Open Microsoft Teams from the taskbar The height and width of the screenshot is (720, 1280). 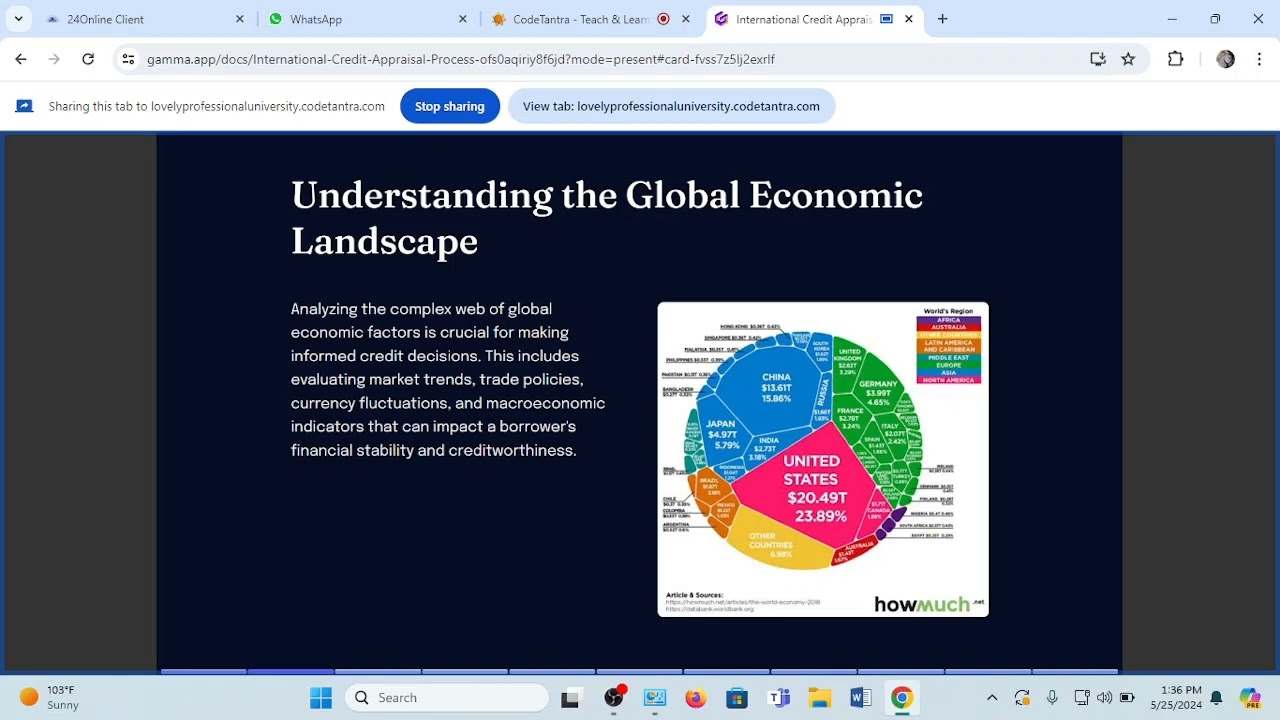[778, 698]
